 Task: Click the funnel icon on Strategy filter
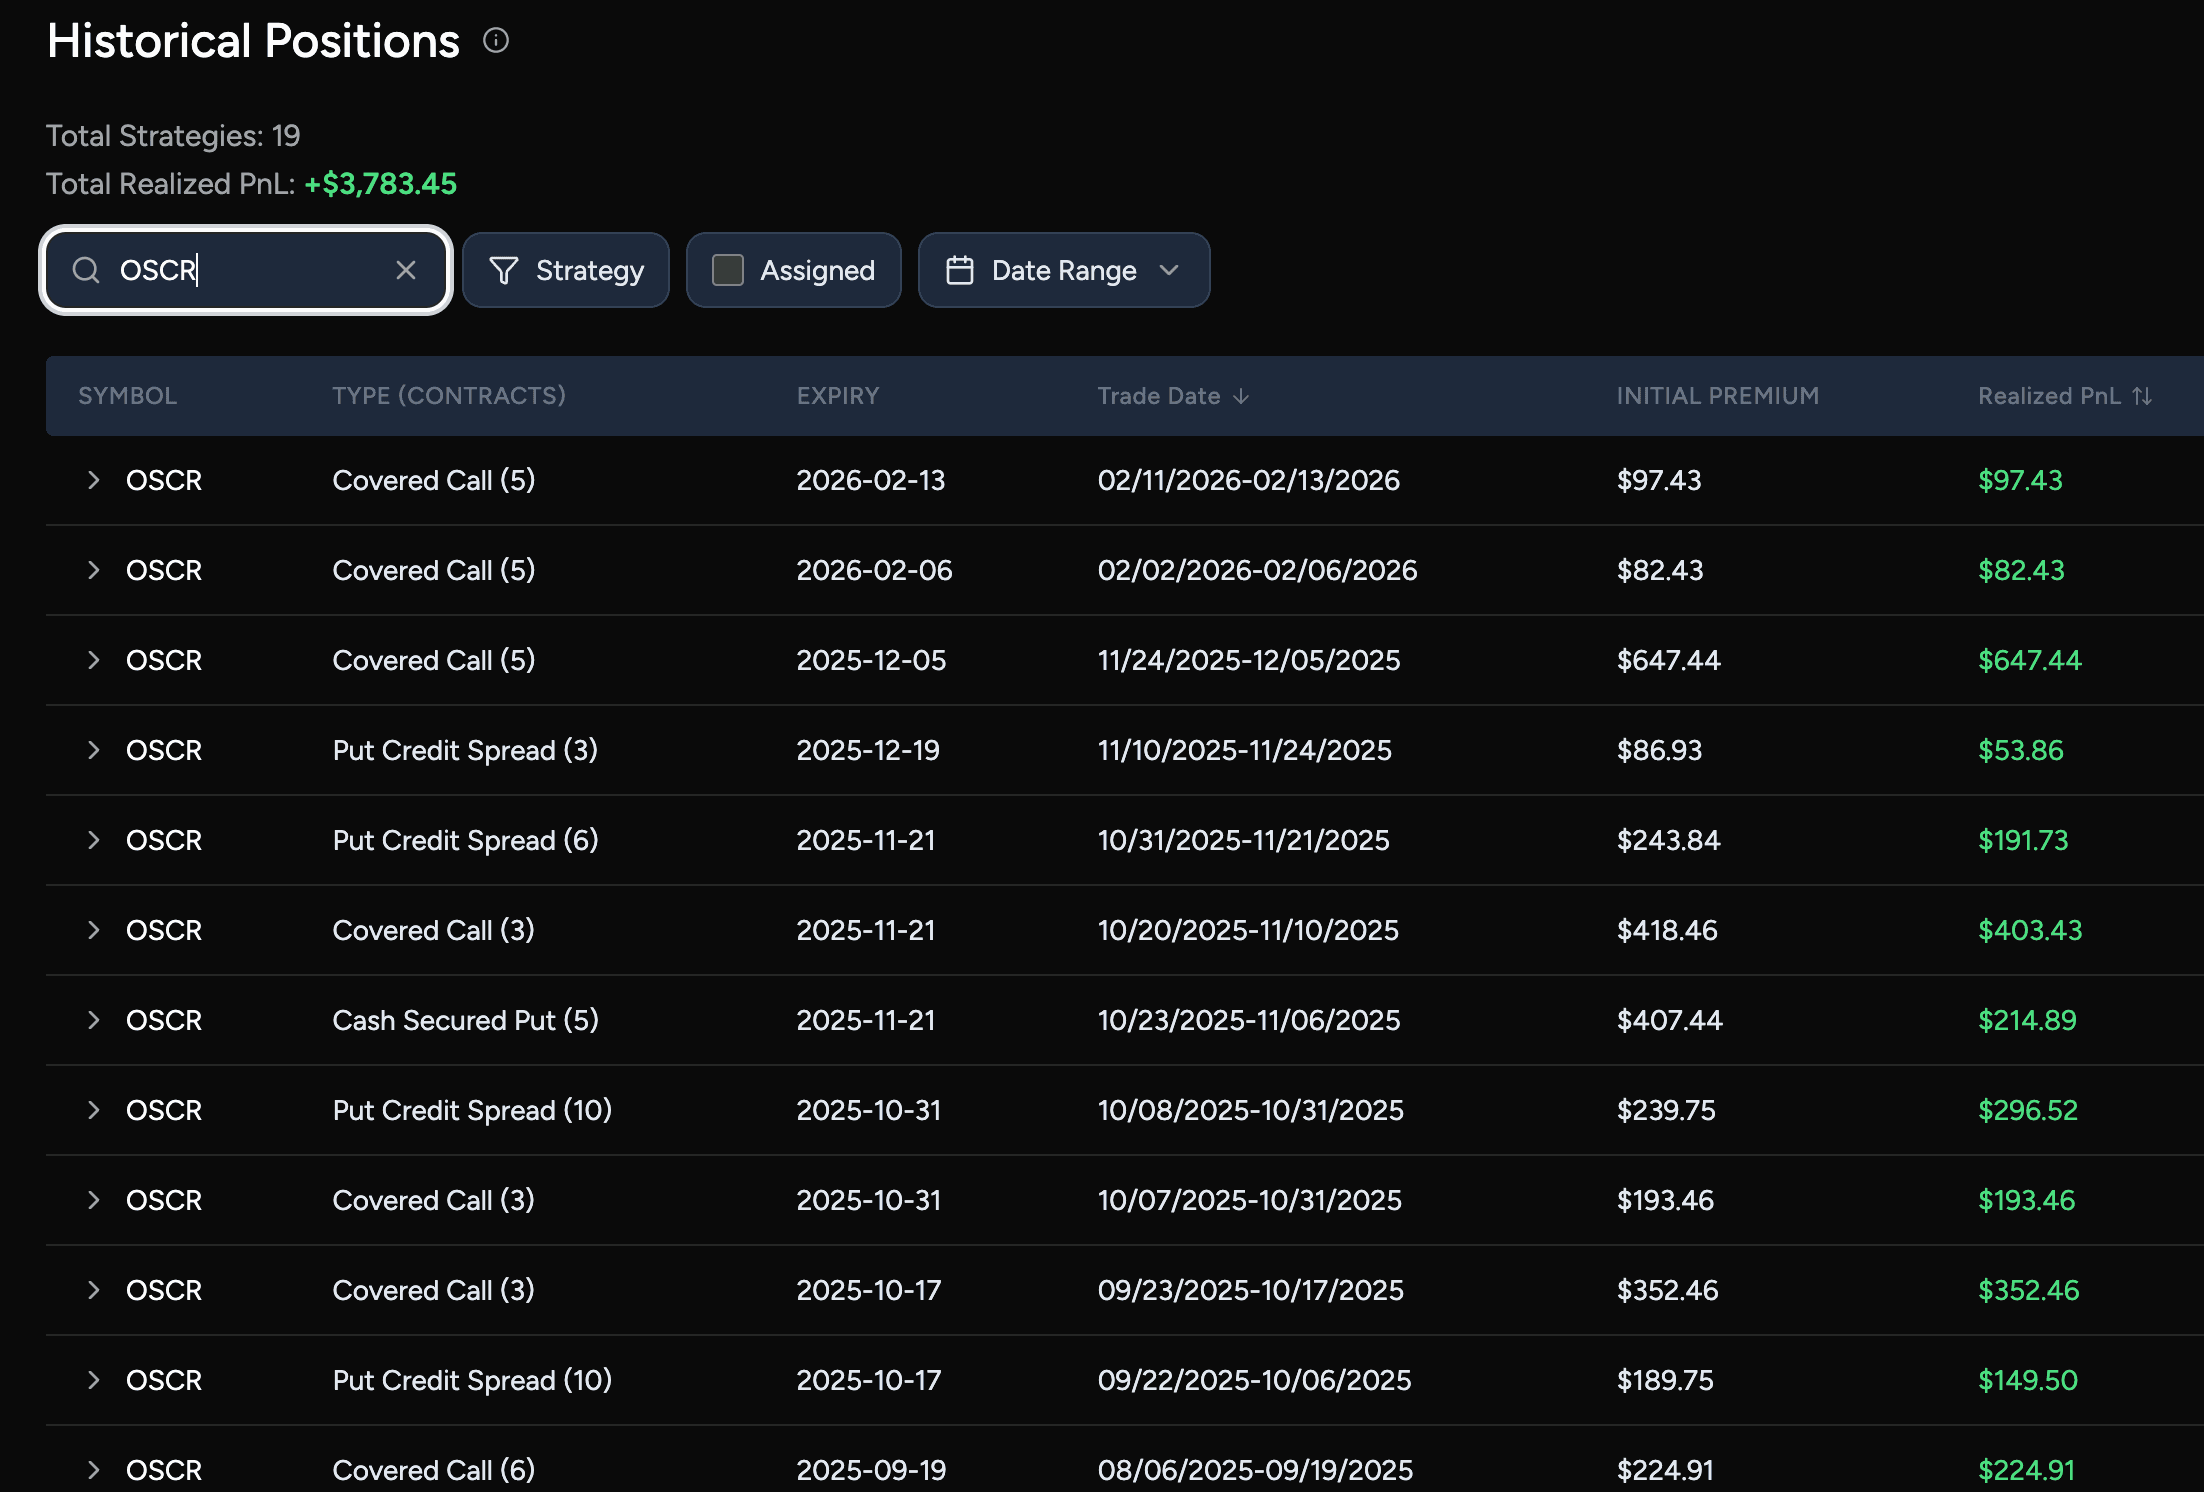504,270
